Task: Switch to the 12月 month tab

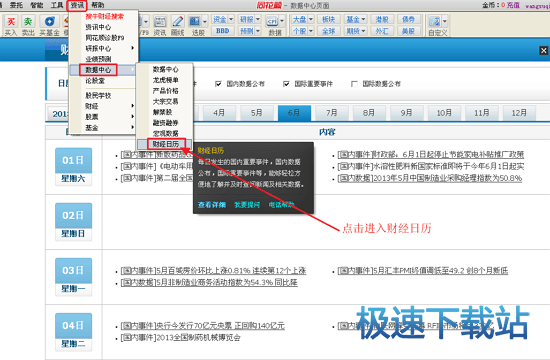Action: click(x=519, y=113)
